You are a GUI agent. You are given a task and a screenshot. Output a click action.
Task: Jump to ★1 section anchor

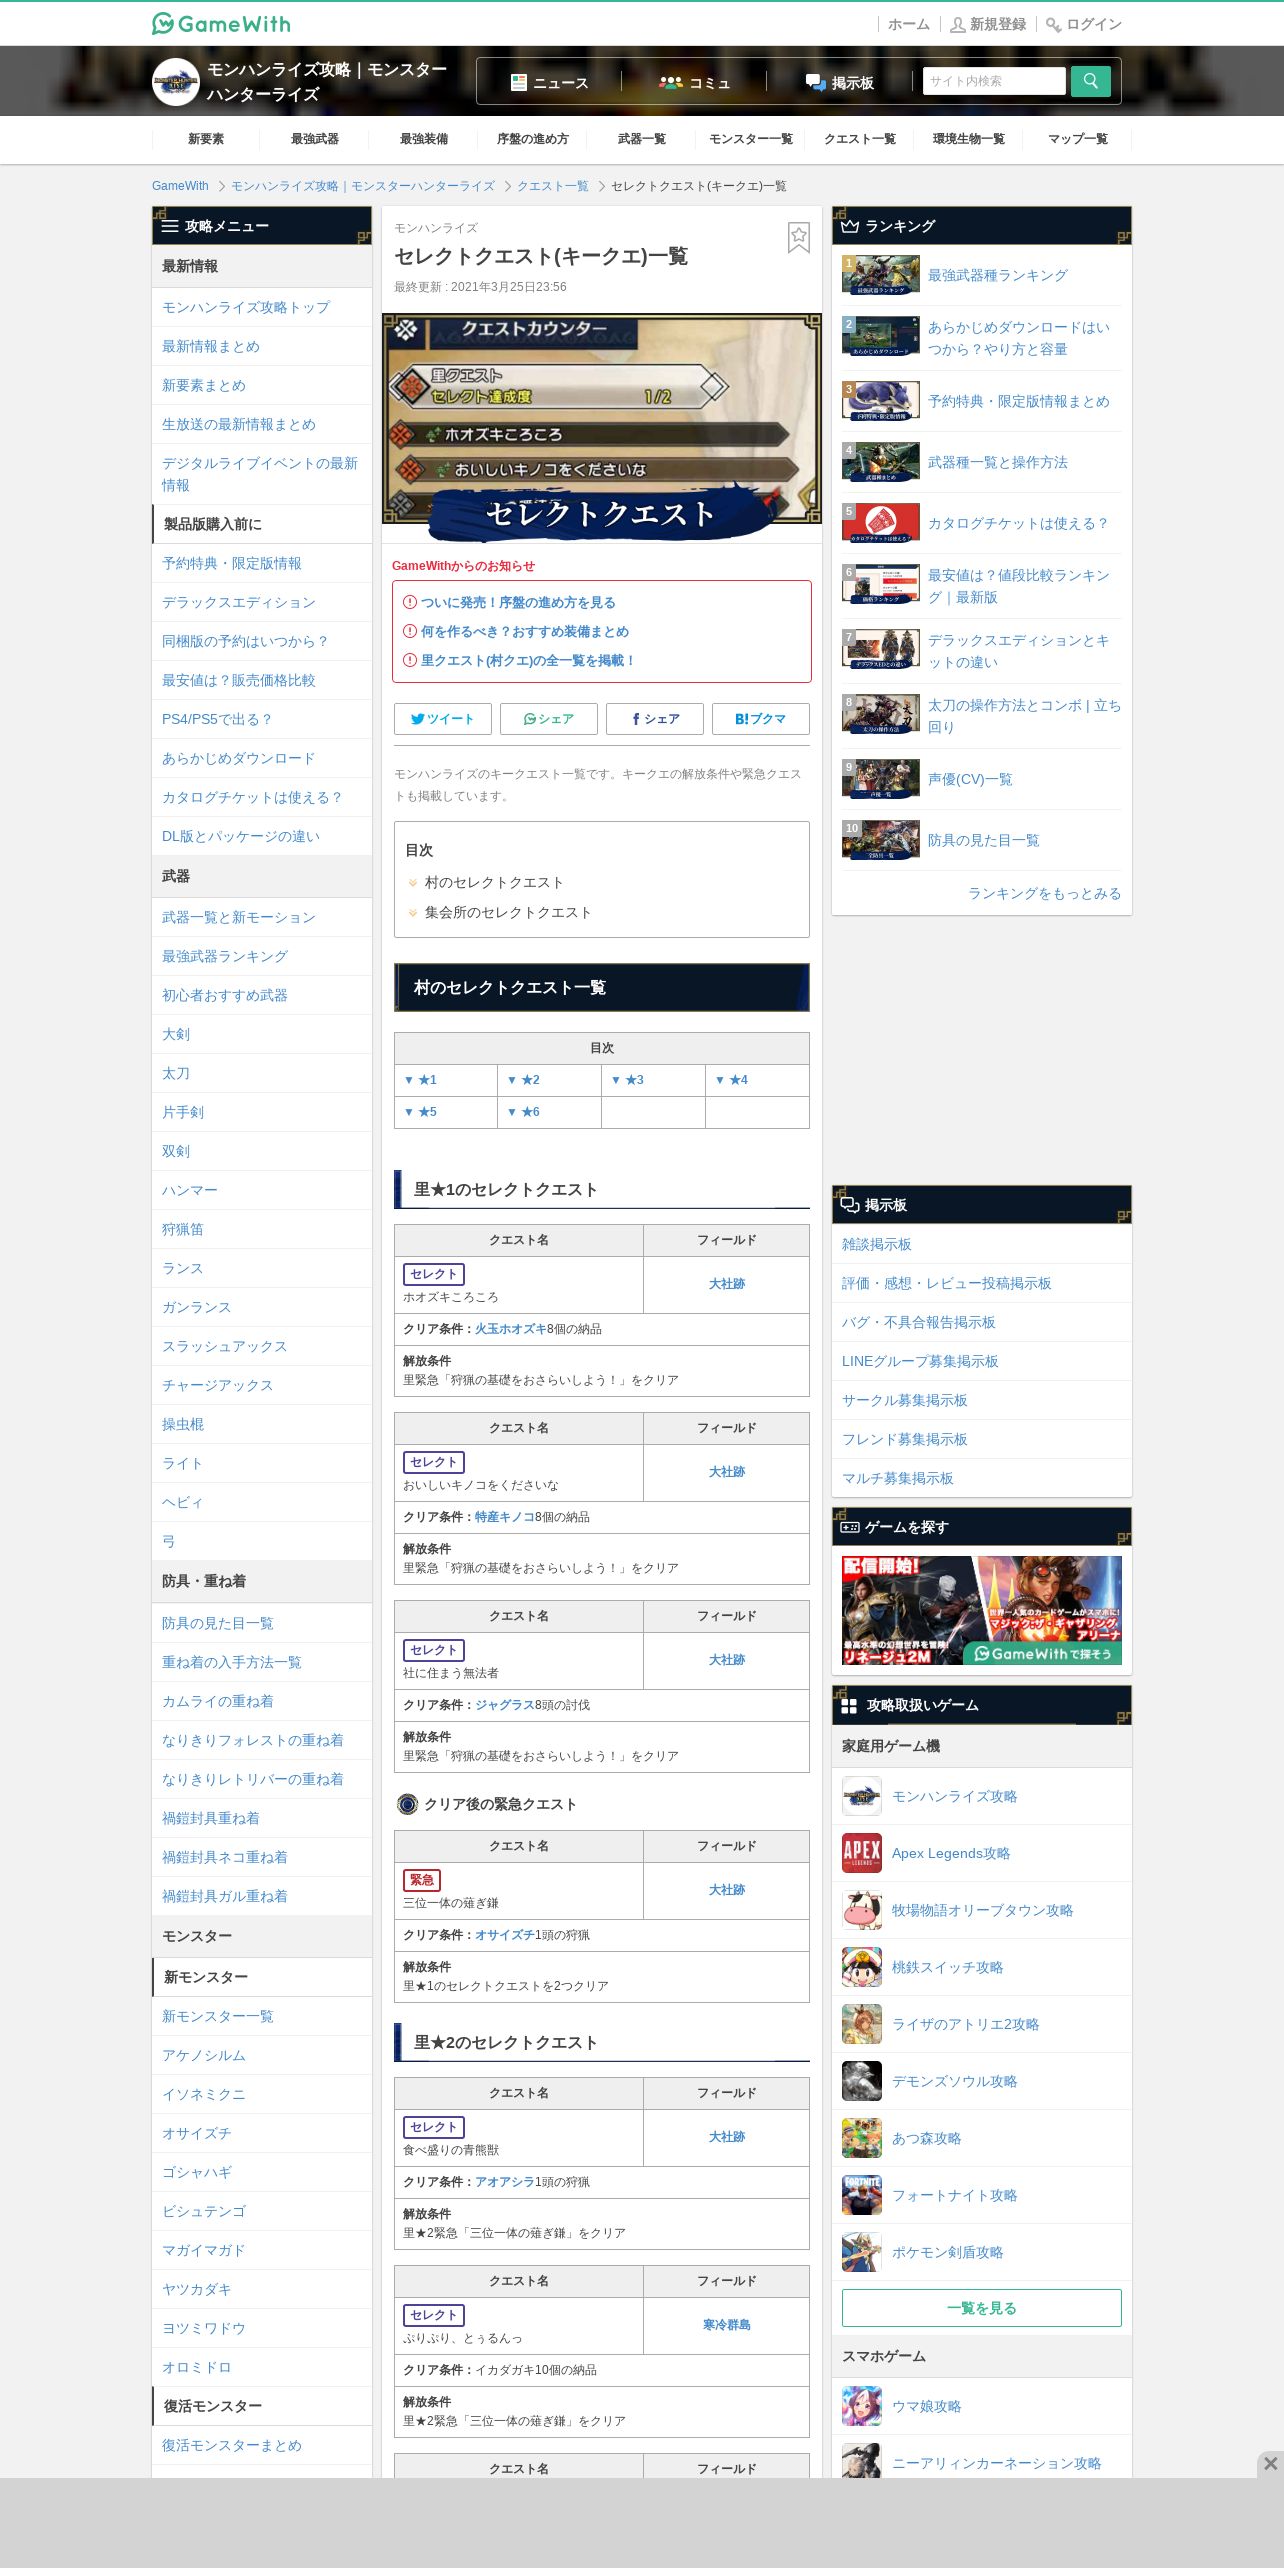(x=421, y=1080)
